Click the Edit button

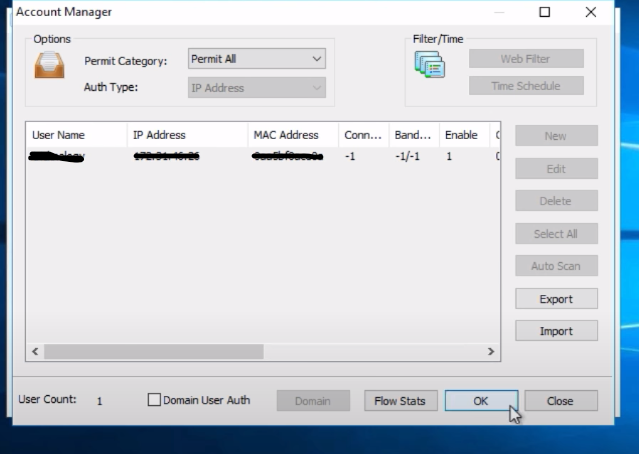point(556,169)
